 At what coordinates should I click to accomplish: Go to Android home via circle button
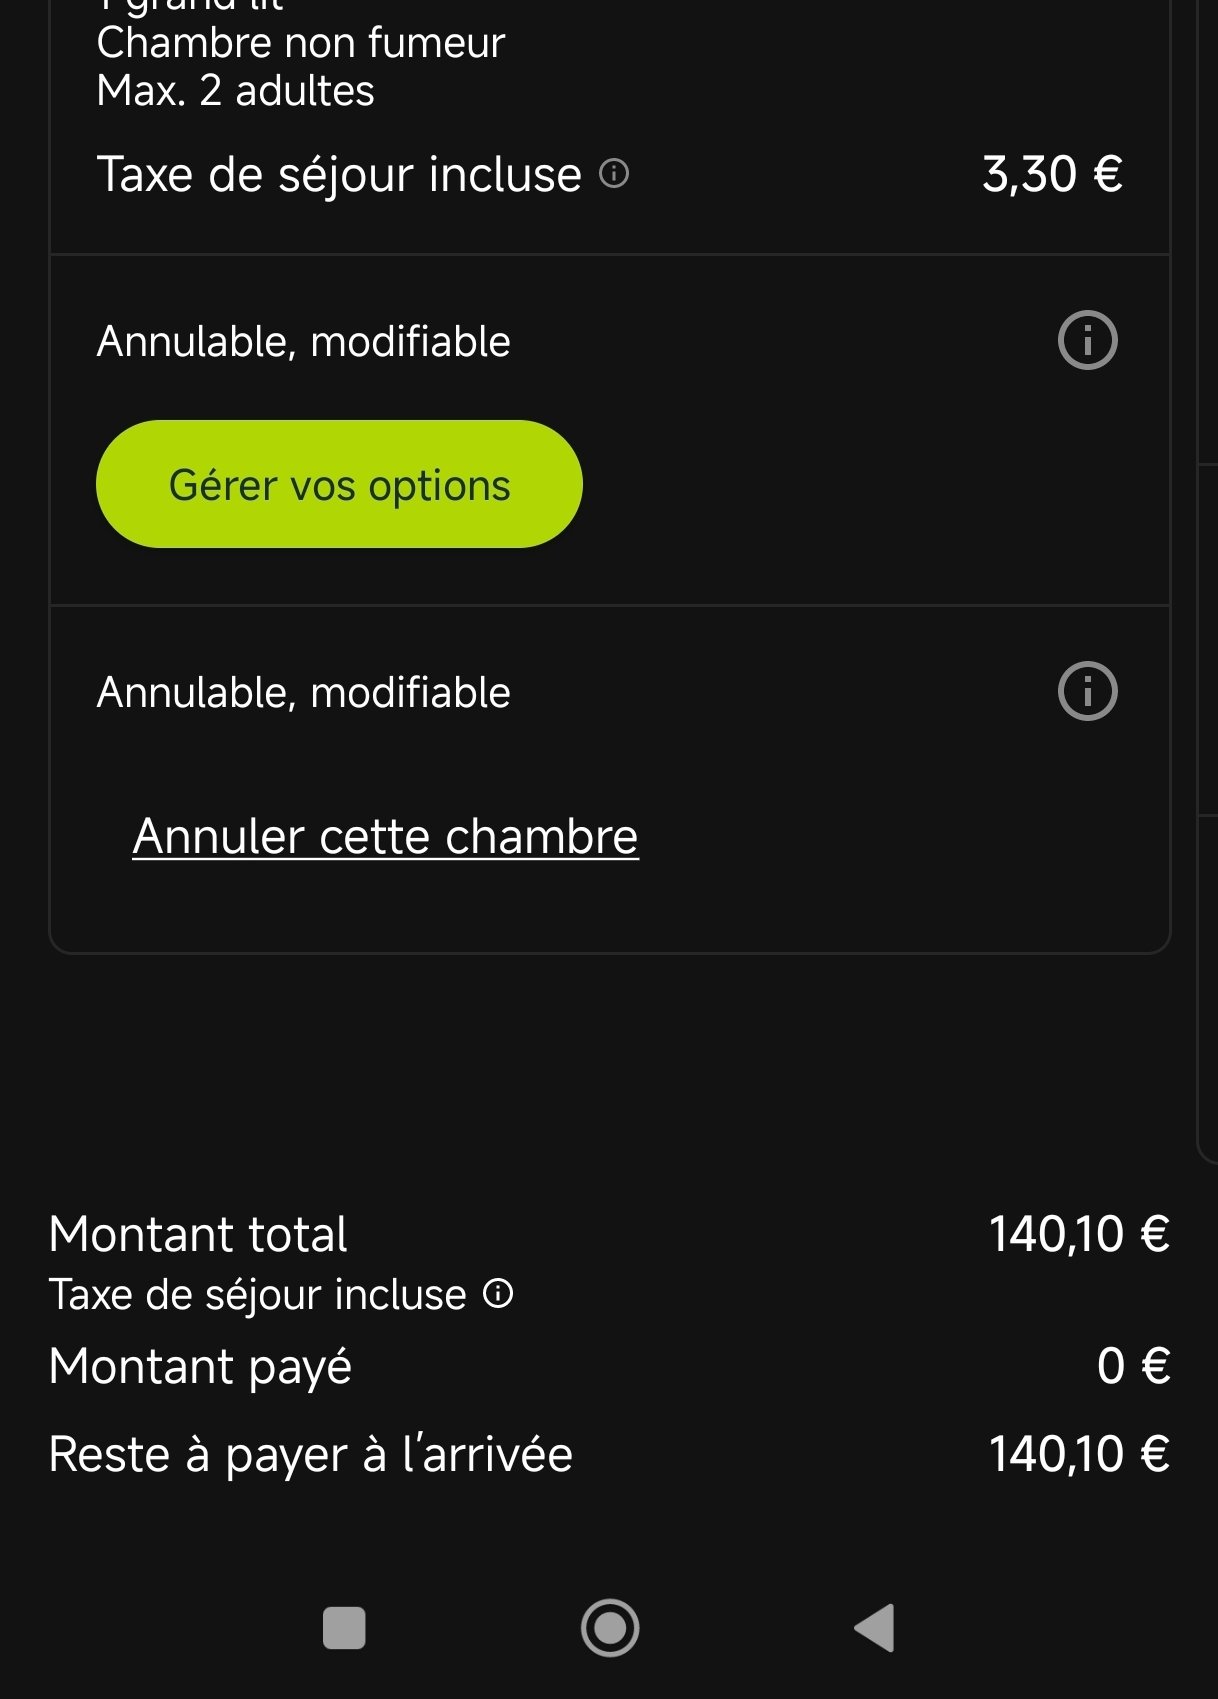click(x=610, y=1628)
